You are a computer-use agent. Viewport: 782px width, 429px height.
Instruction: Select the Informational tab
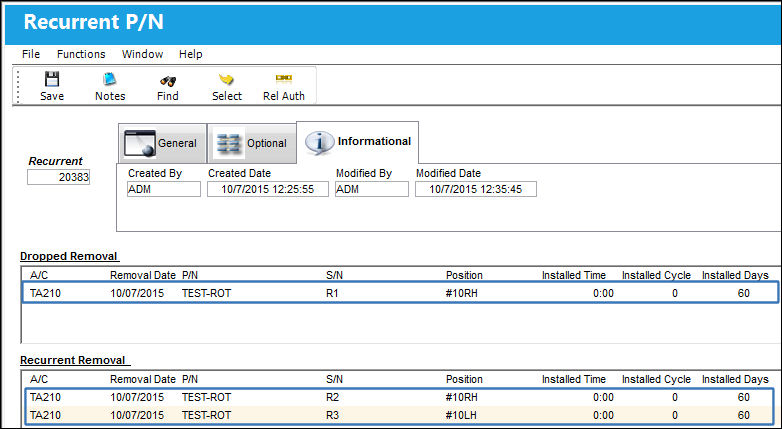coord(358,142)
